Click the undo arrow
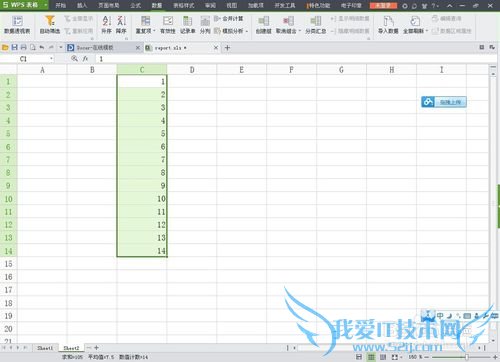The image size is (500, 362). [x=42, y=48]
